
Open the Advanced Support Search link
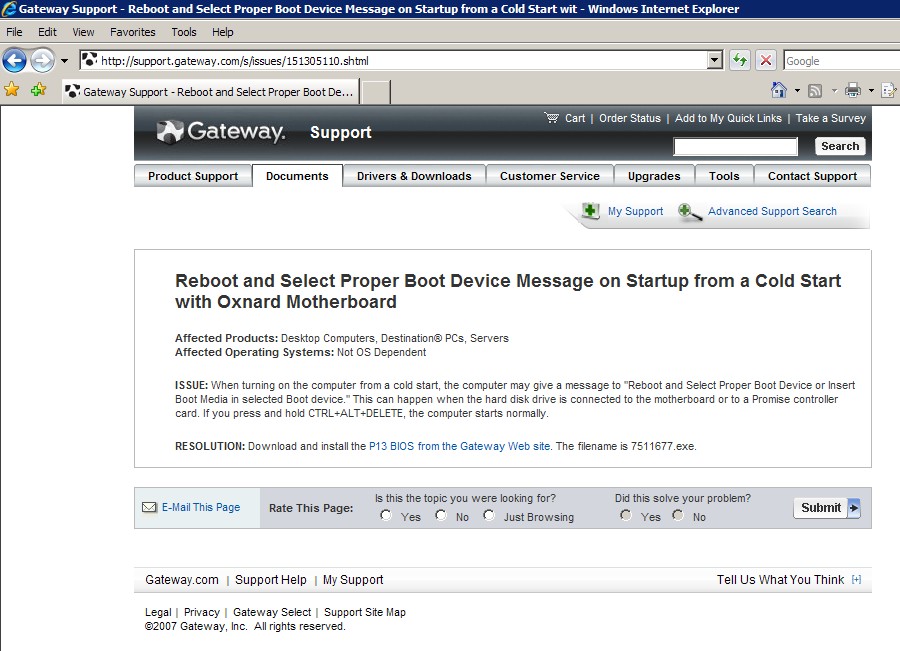point(772,211)
